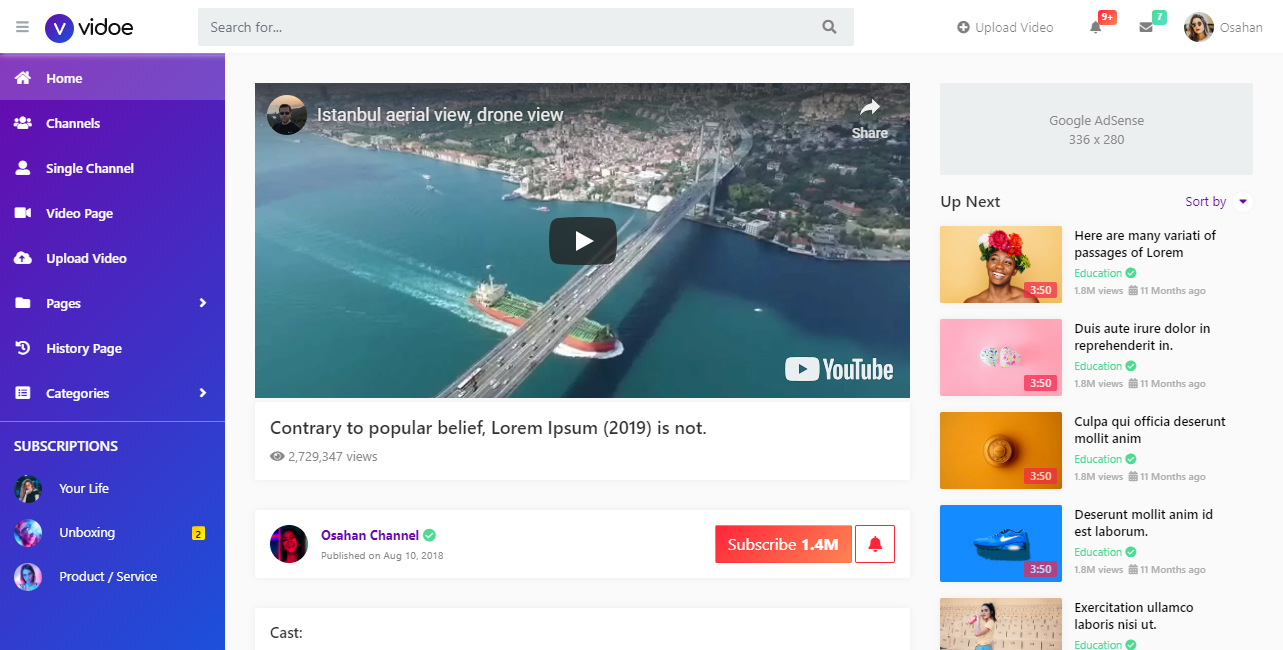1283x650 pixels.
Task: Open 'Here are many variati of passages' title
Action: click(1145, 244)
